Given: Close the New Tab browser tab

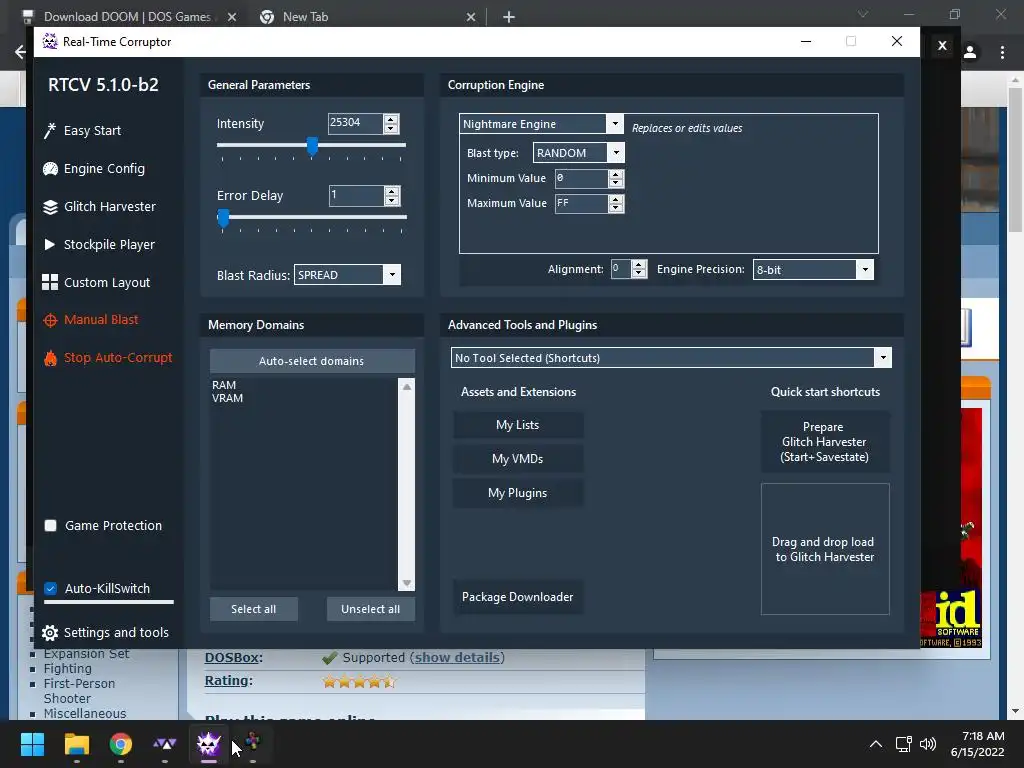Looking at the screenshot, I should 471,17.
